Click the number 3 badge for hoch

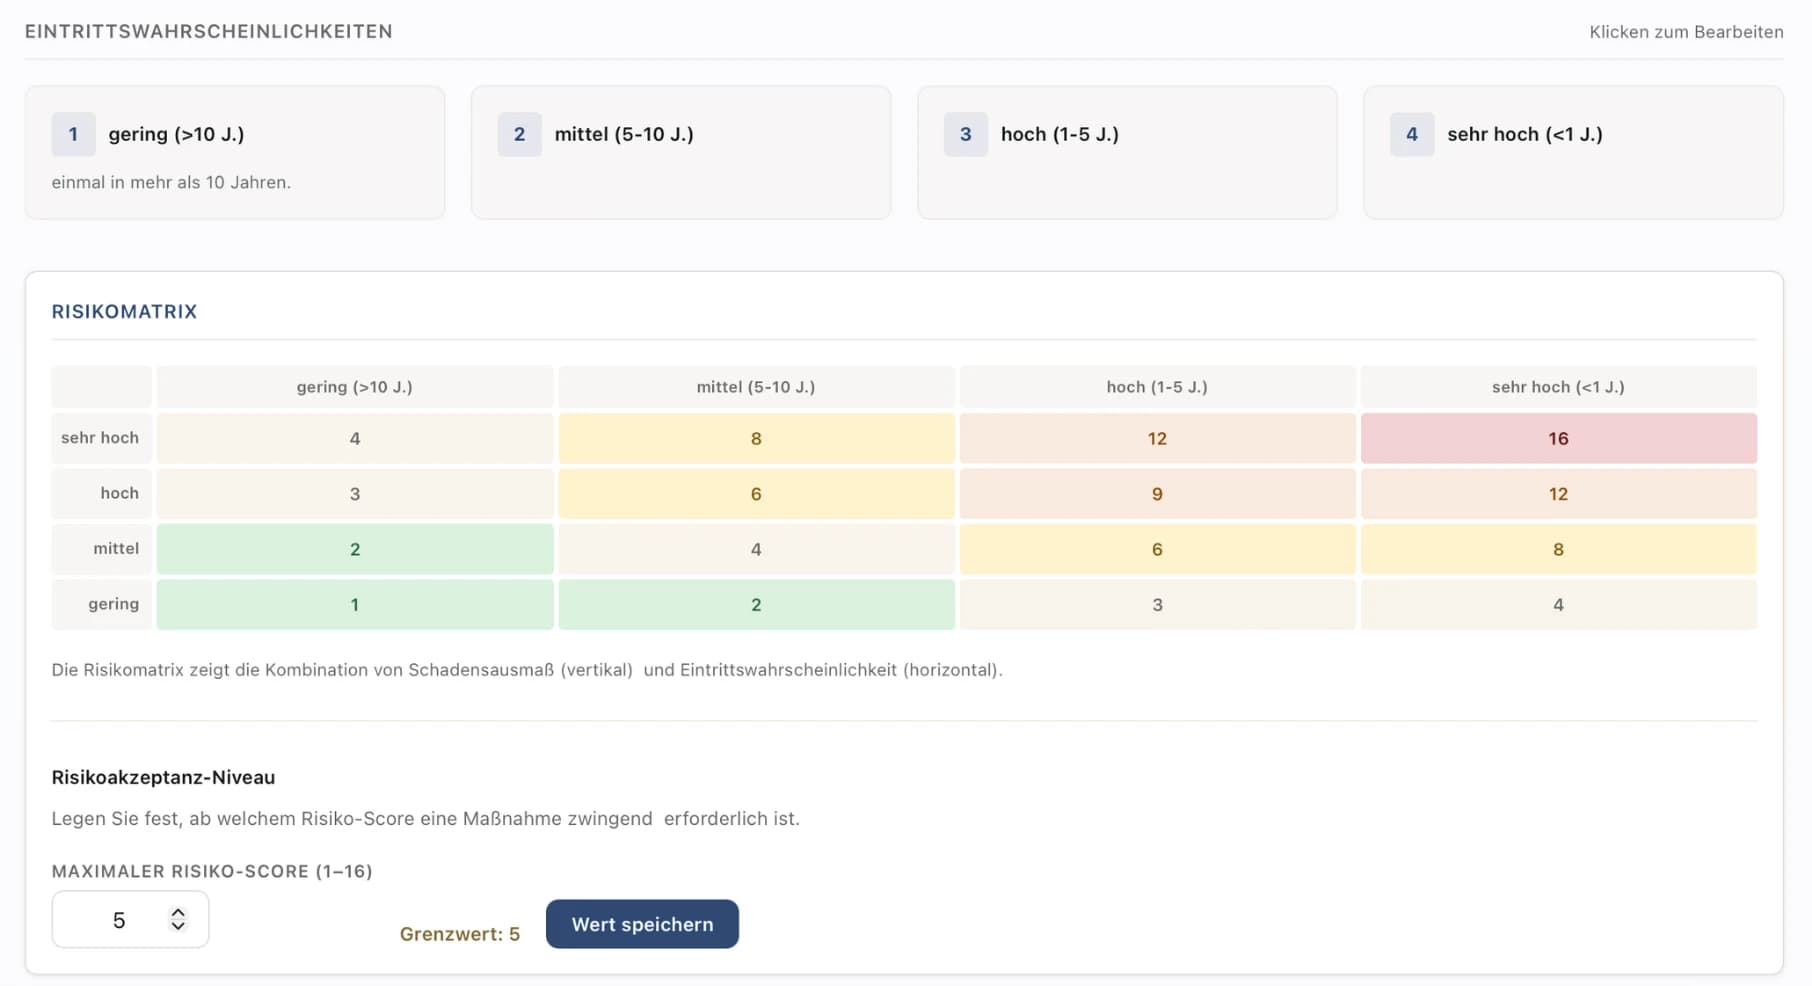pos(965,134)
